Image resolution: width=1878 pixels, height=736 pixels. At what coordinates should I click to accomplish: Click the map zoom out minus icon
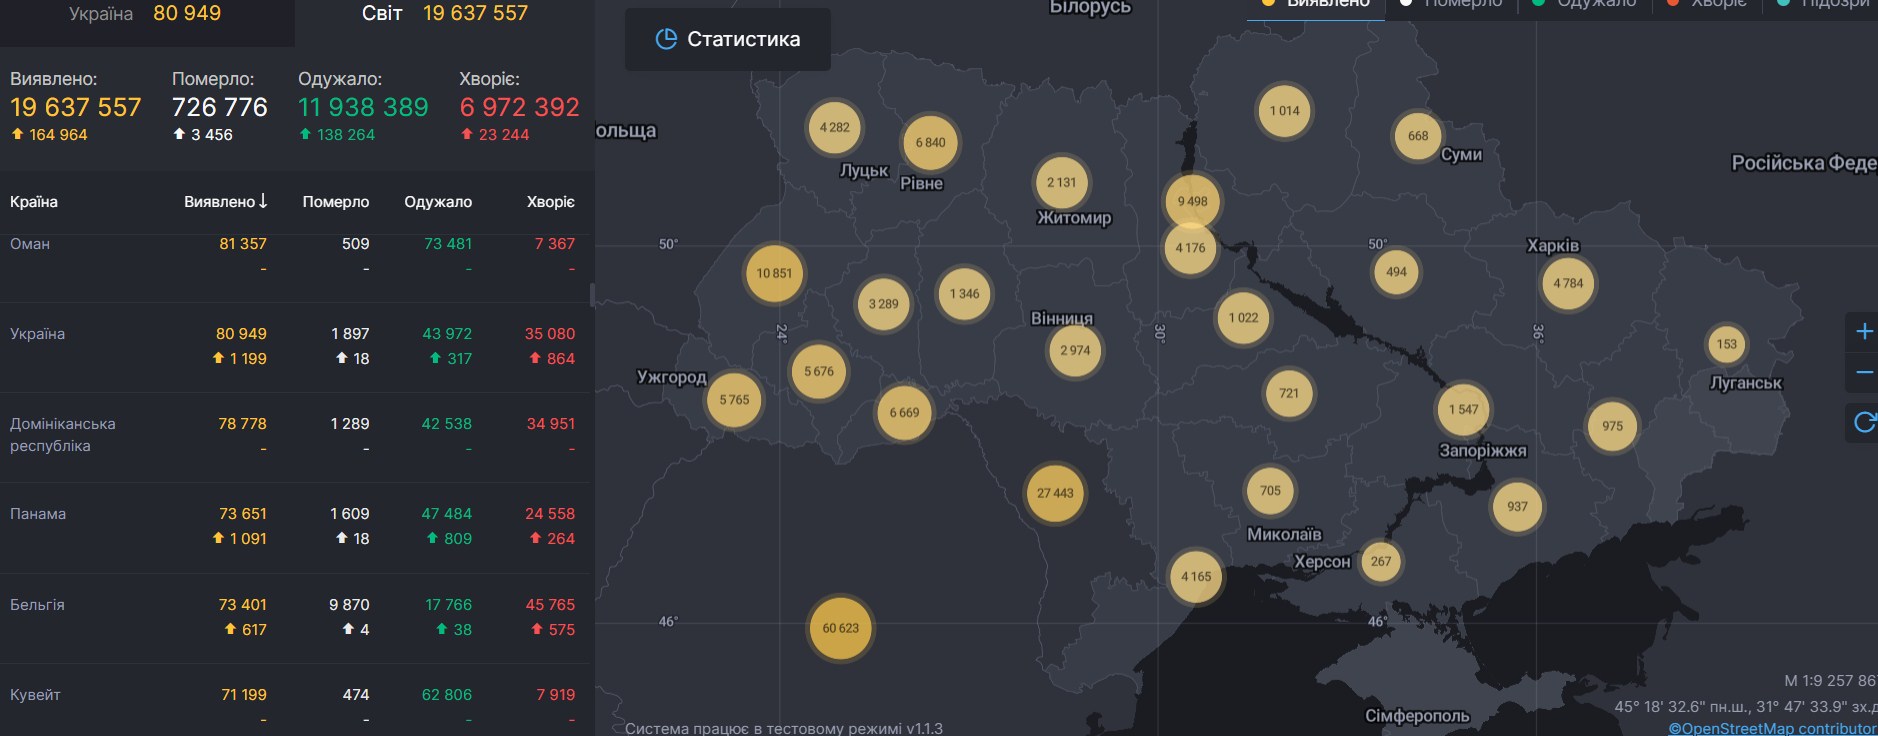(1863, 373)
